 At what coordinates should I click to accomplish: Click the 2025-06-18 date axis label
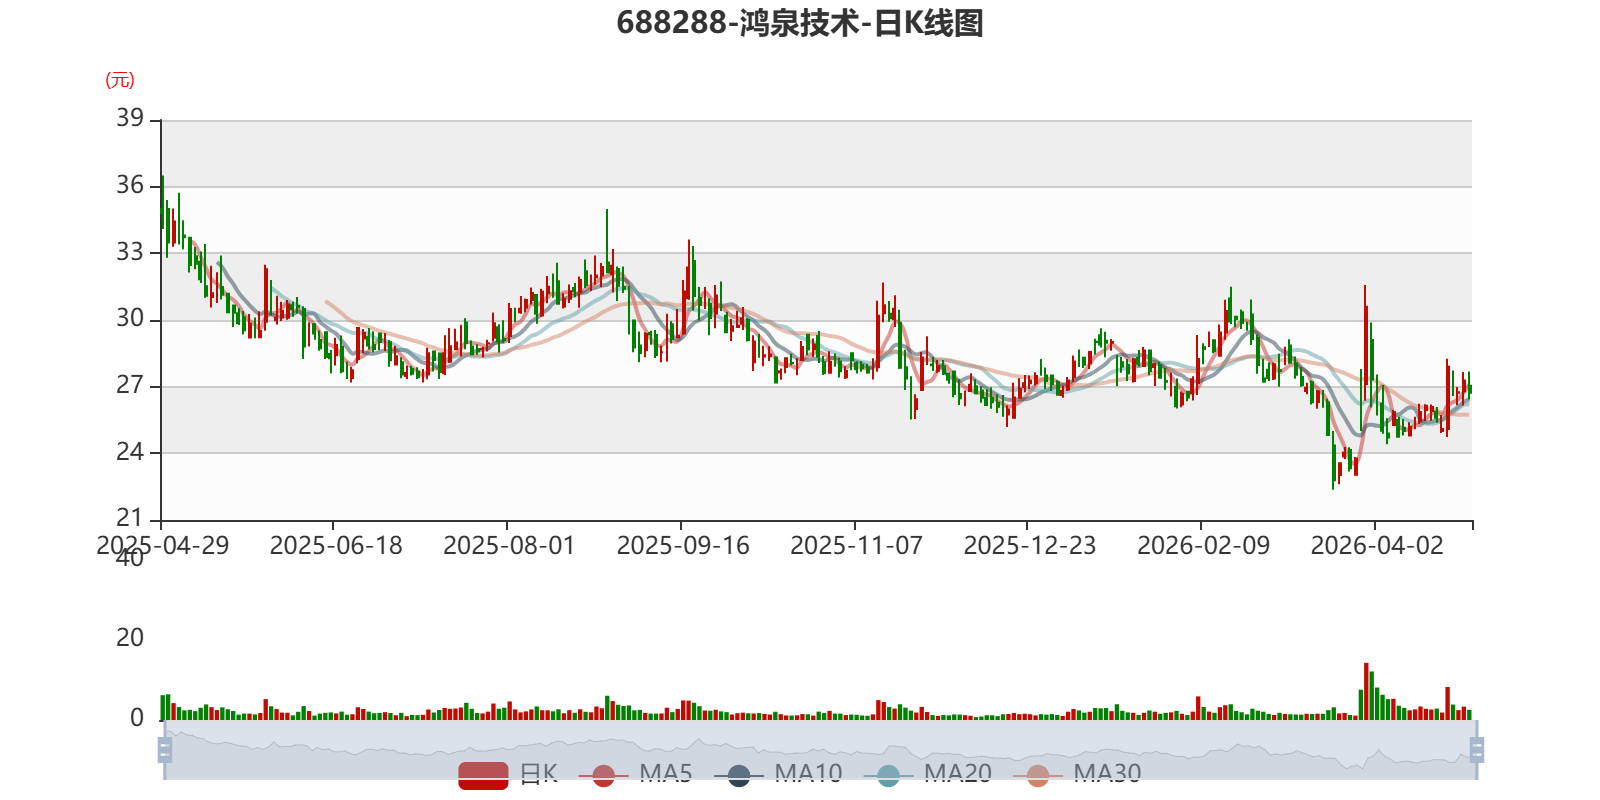coord(336,546)
